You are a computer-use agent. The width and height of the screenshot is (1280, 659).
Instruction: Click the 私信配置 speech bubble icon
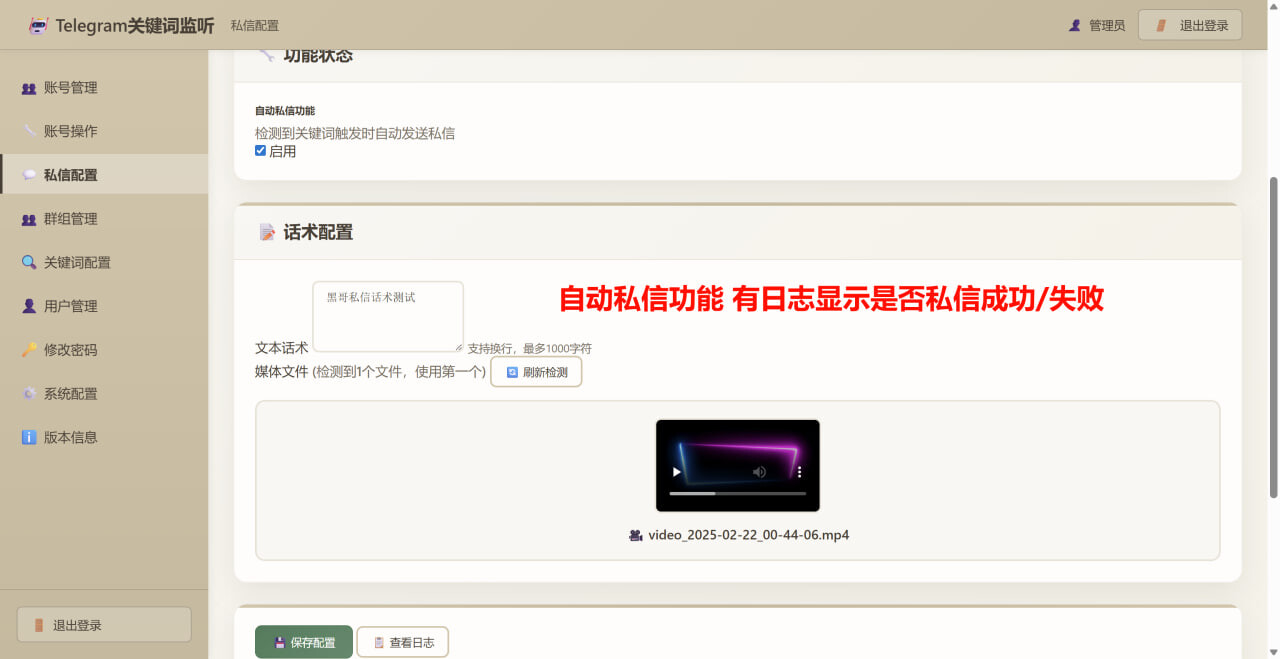coord(29,175)
